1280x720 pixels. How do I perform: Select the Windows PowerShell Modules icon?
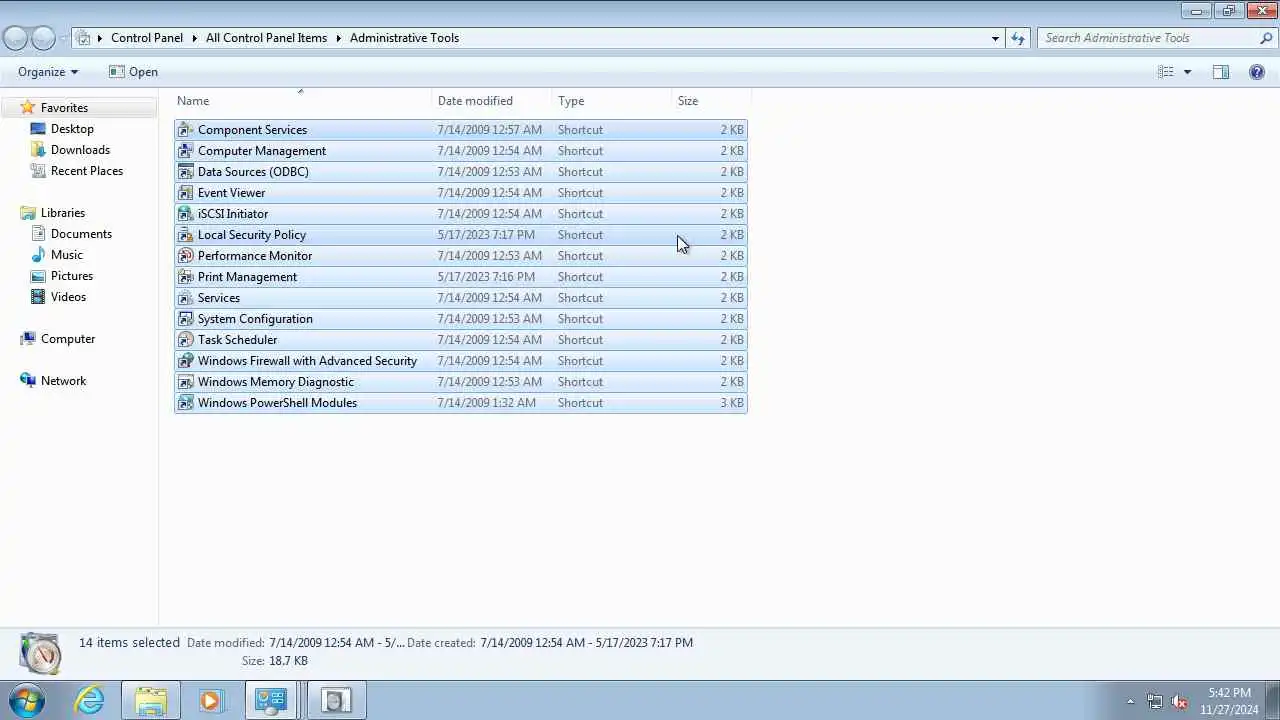click(x=185, y=403)
